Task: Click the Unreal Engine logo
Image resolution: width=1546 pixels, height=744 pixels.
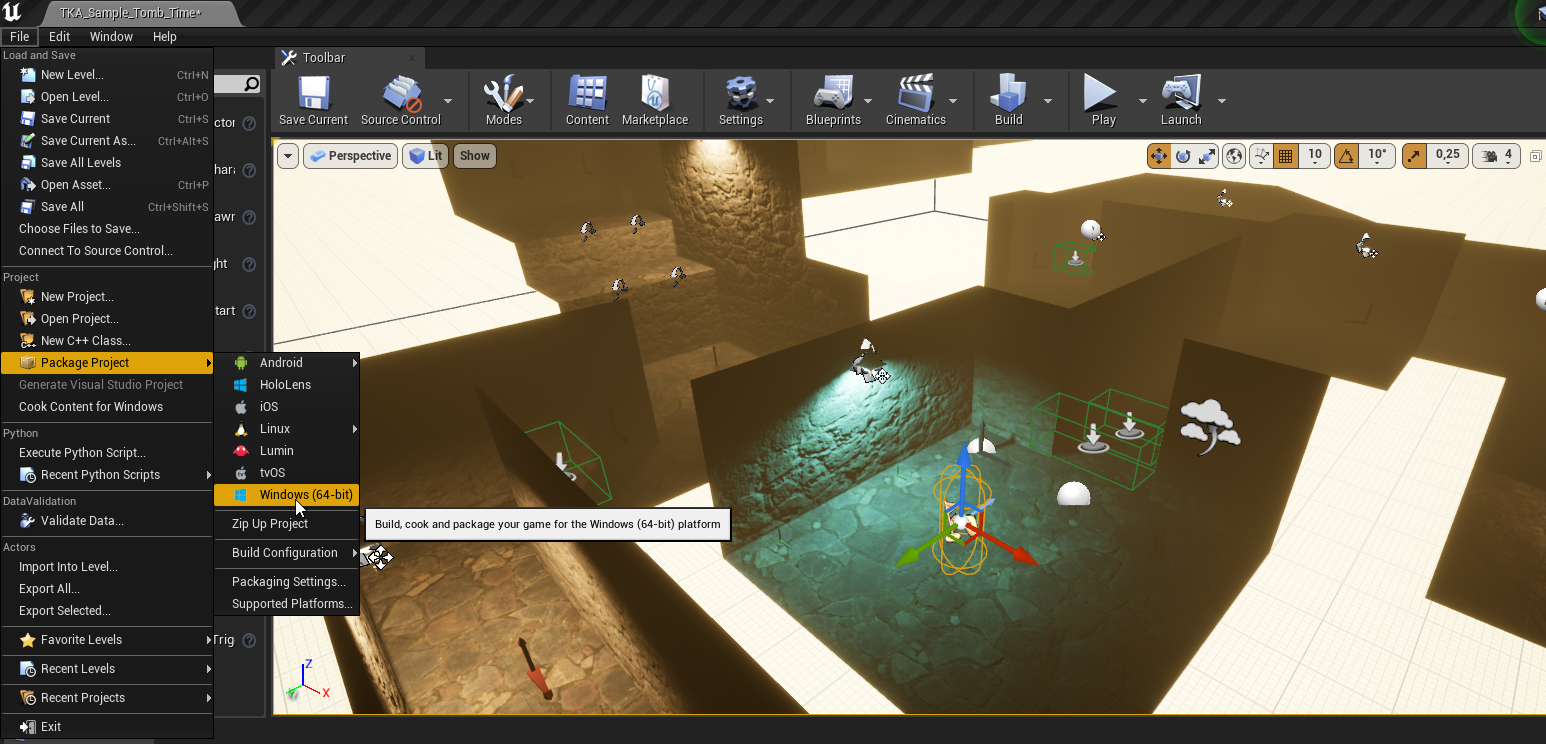Action: coord(13,13)
